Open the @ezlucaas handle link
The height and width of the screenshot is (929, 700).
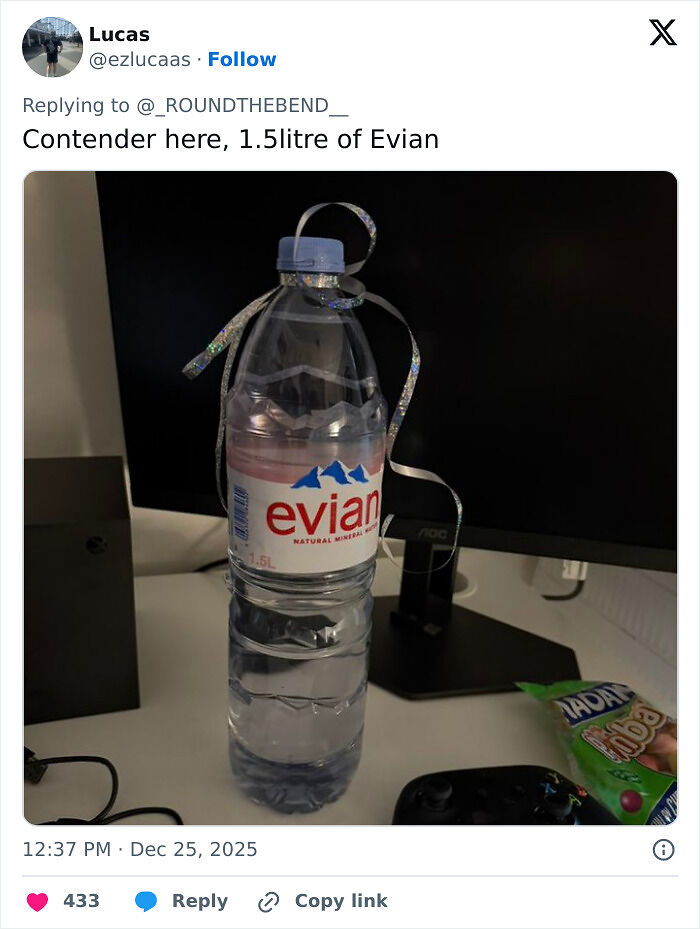[140, 59]
